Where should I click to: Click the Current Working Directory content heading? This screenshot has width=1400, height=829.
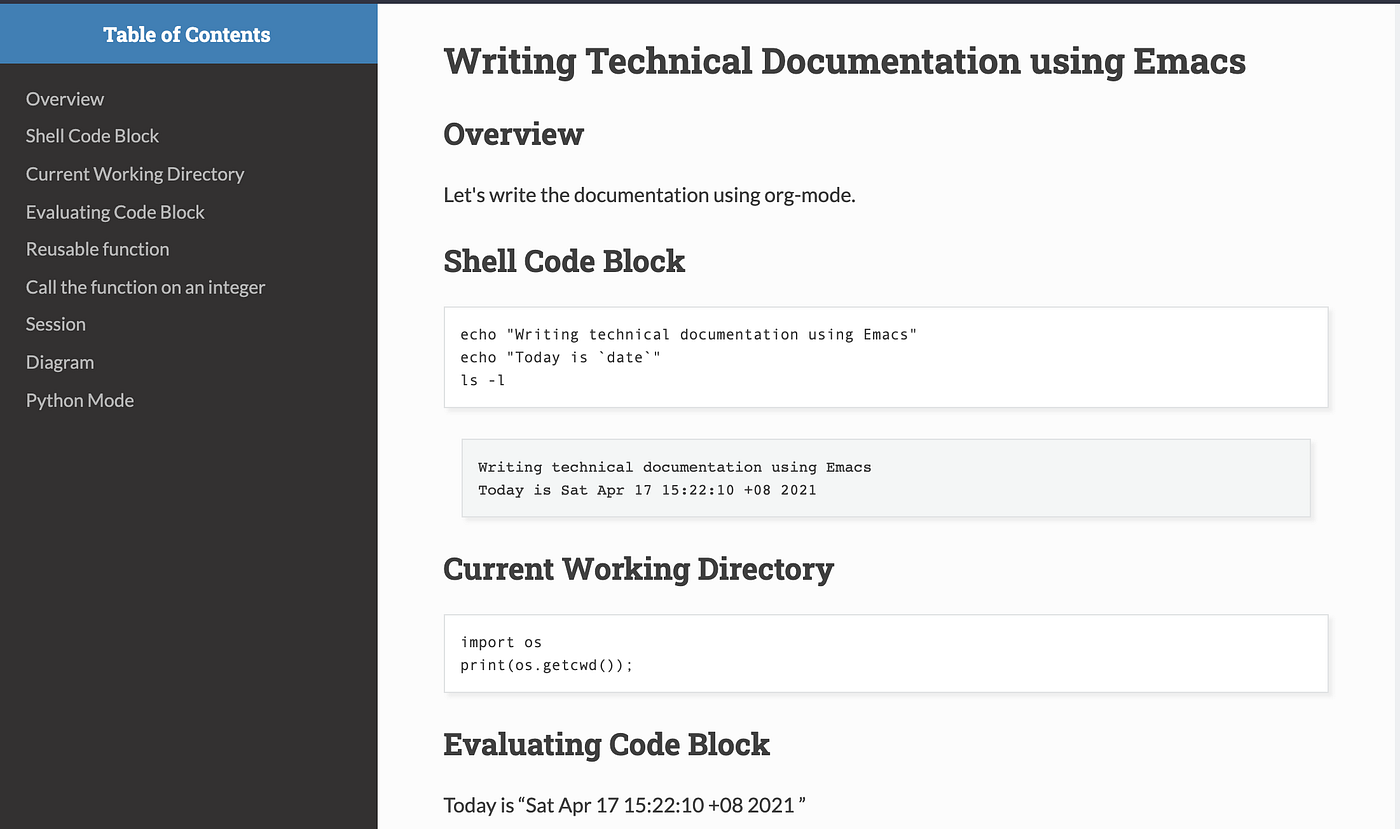[x=638, y=569]
